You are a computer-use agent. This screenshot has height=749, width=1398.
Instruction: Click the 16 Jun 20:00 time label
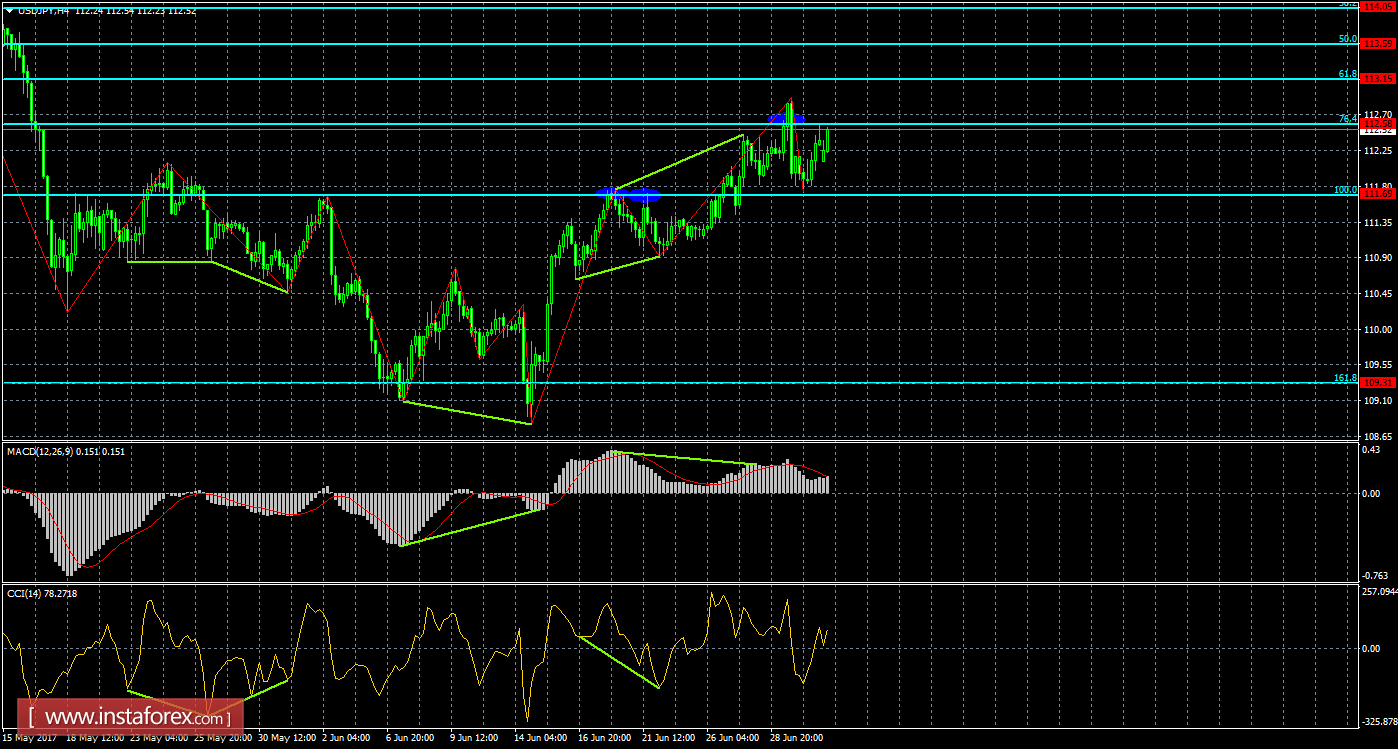[x=605, y=739]
